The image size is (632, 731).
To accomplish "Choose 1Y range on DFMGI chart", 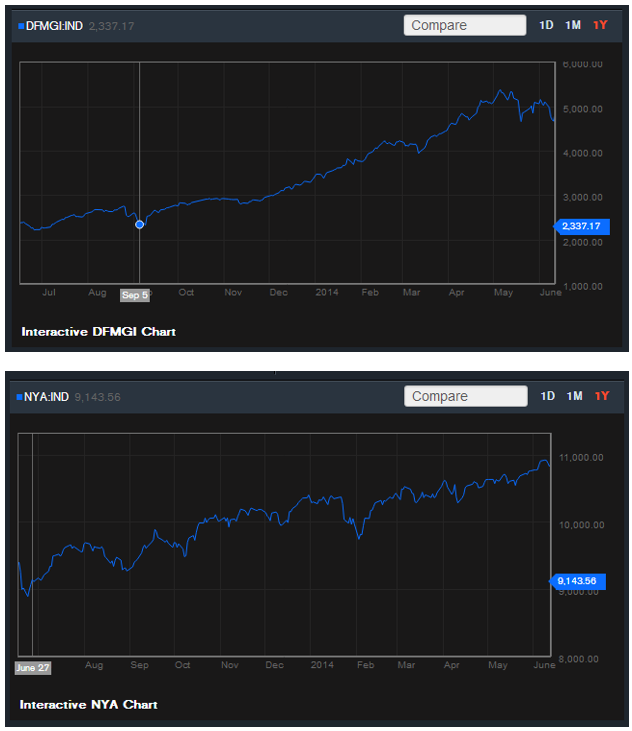I will click(600, 25).
